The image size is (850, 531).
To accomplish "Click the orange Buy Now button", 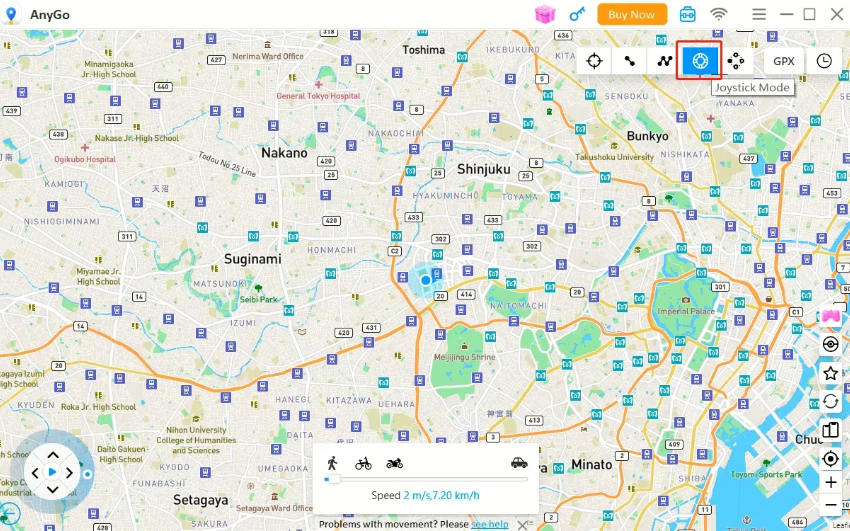I will (x=632, y=14).
